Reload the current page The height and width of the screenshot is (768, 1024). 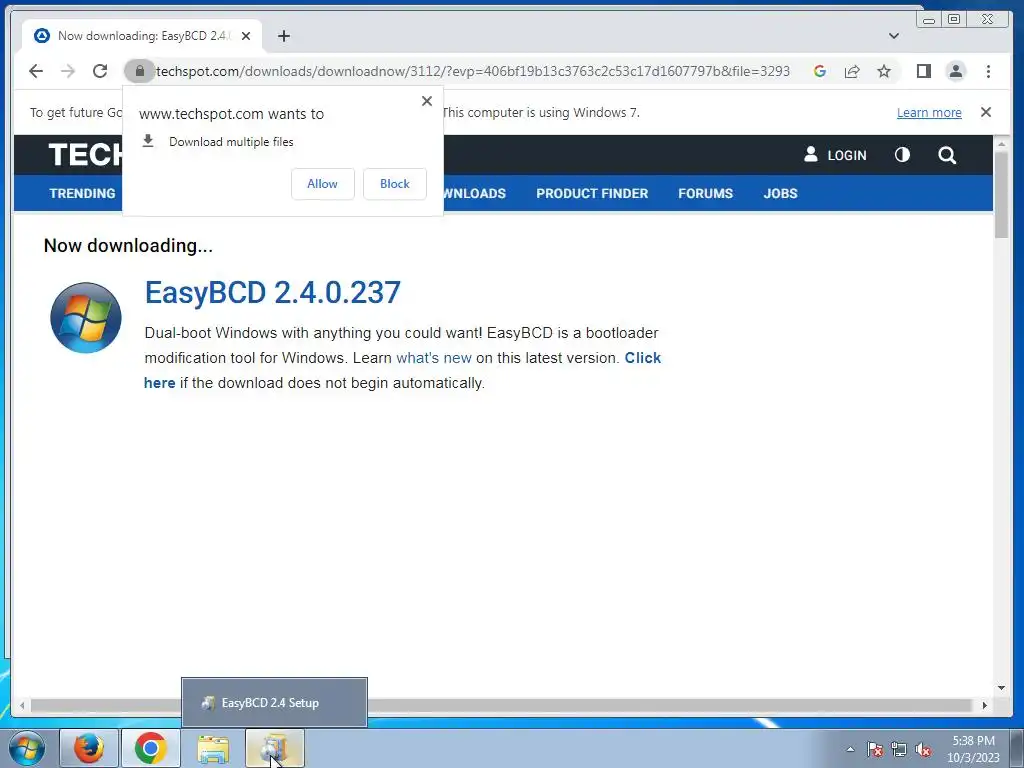pyautogui.click(x=100, y=71)
